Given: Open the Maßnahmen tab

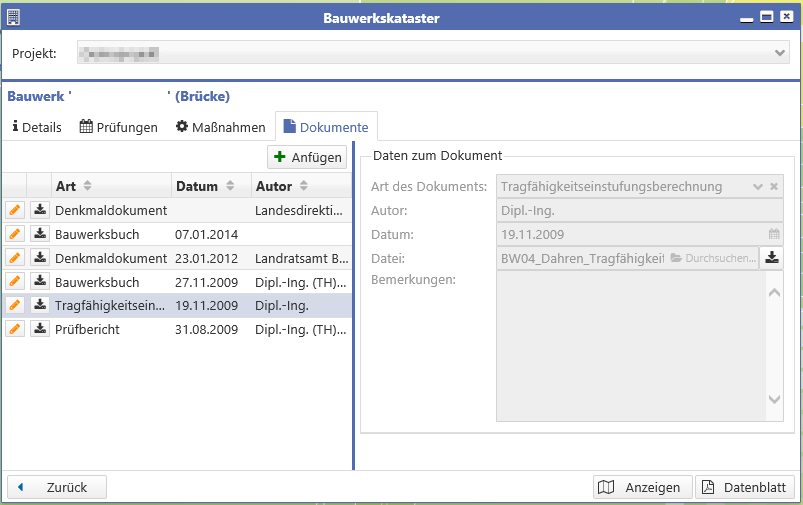Looking at the screenshot, I should (x=221, y=127).
